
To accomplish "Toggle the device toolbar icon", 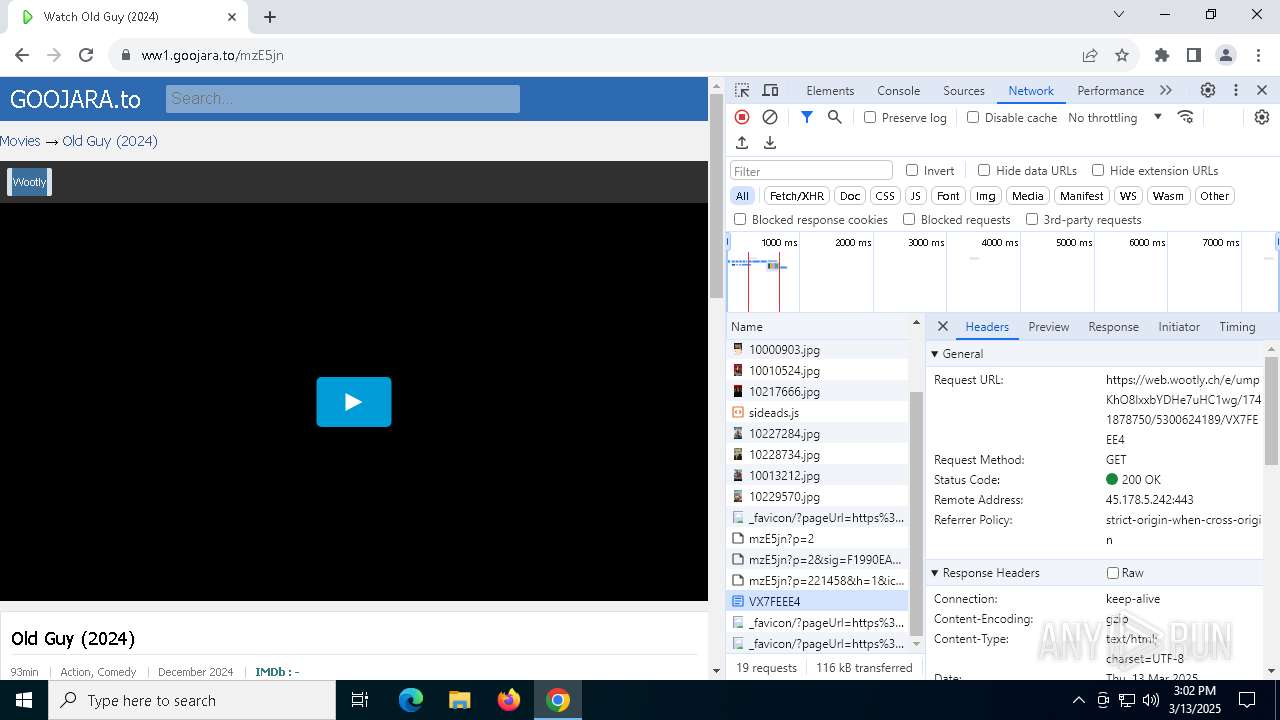I will [x=770, y=90].
